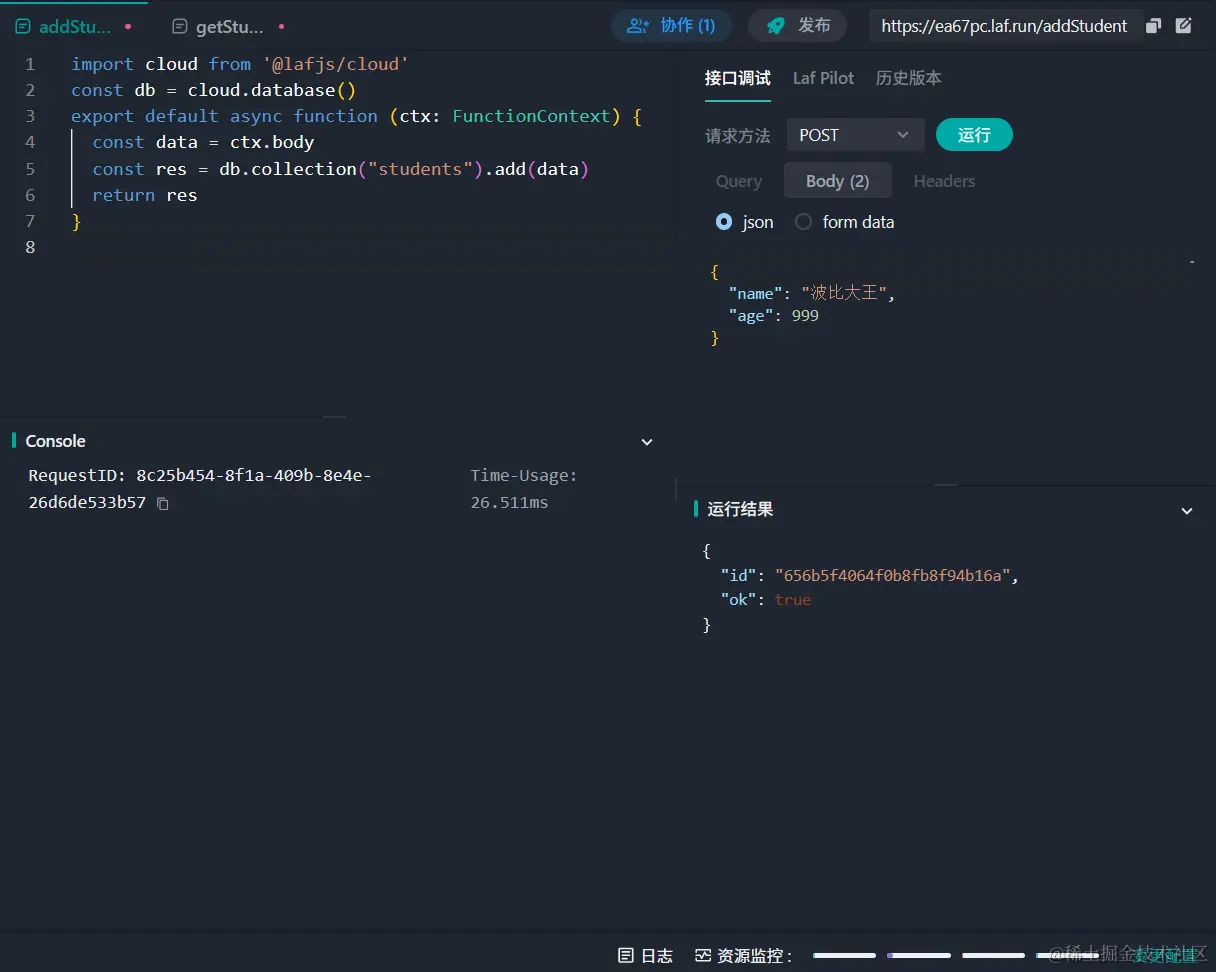This screenshot has height=972, width=1216.
Task: Collapse the Console panel chevron
Action: coord(647,442)
